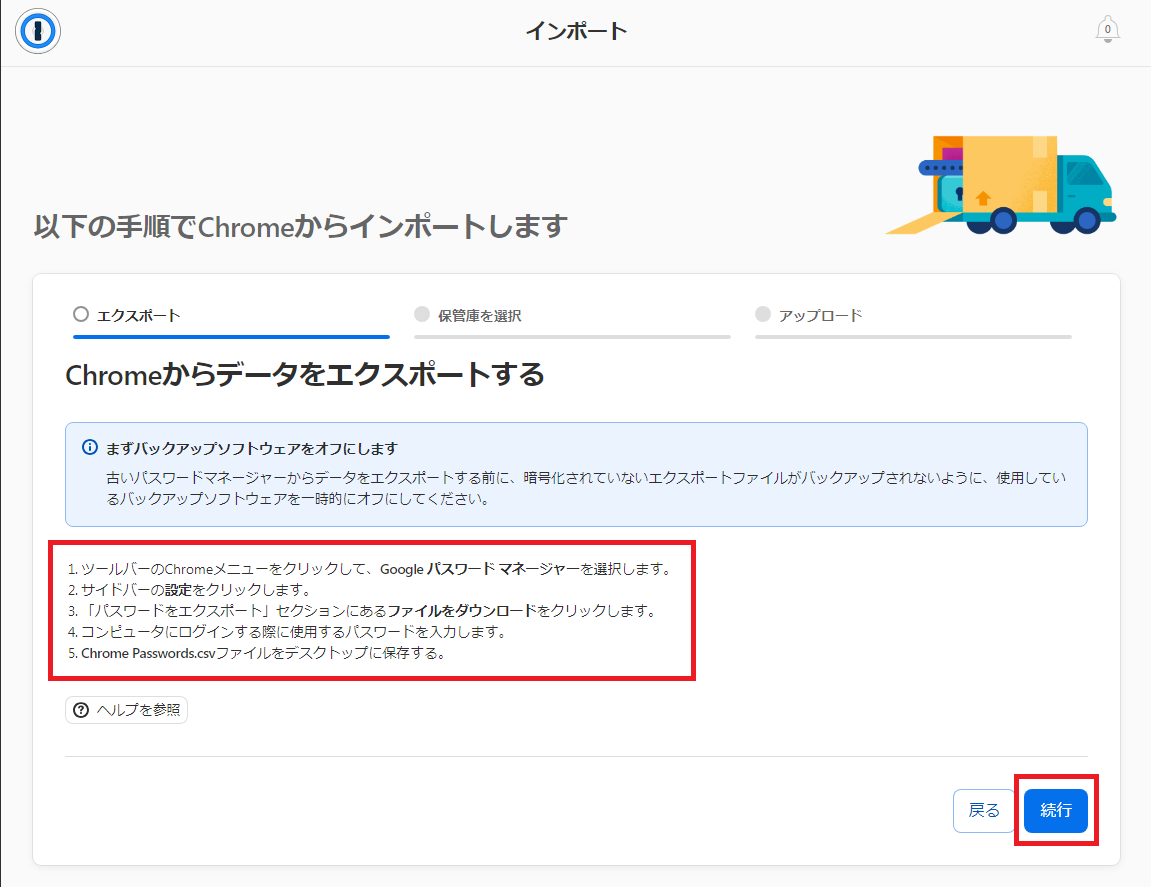
Task: Click heading Chromeからデータをエクスポートする
Action: 305,374
